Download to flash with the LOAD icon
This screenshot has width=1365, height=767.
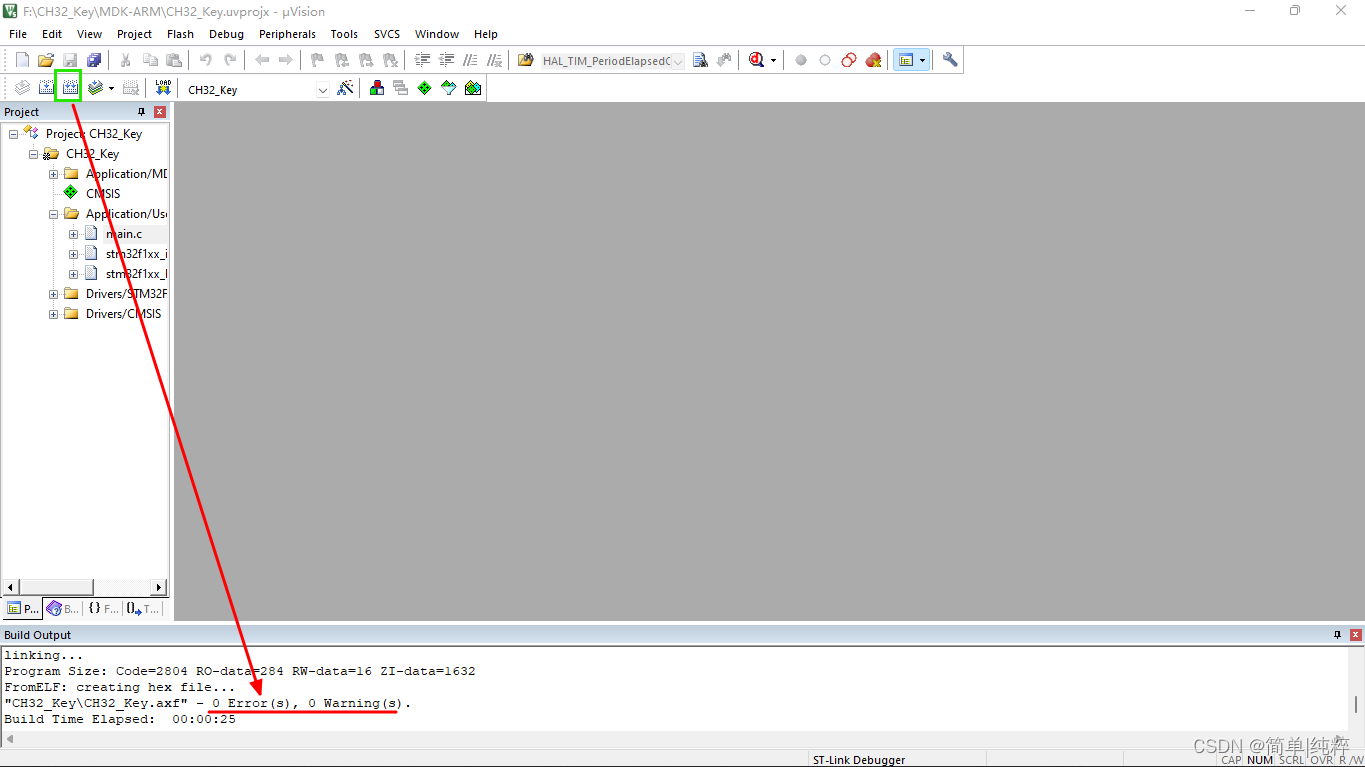pyautogui.click(x=163, y=88)
